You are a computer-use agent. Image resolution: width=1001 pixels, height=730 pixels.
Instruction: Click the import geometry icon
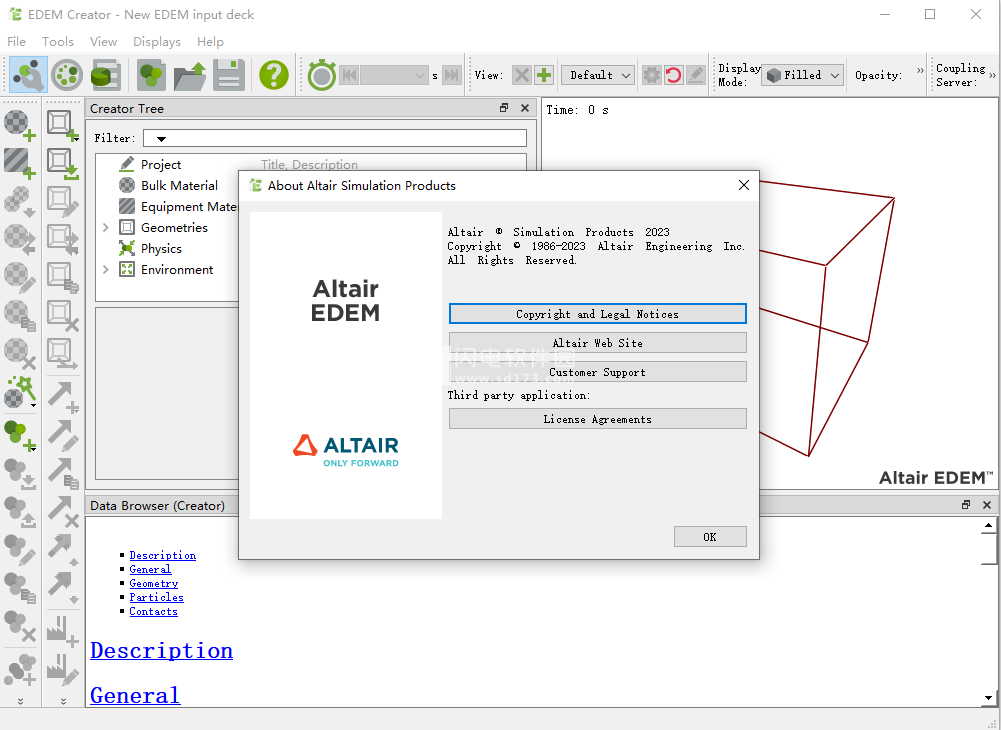click(x=63, y=163)
